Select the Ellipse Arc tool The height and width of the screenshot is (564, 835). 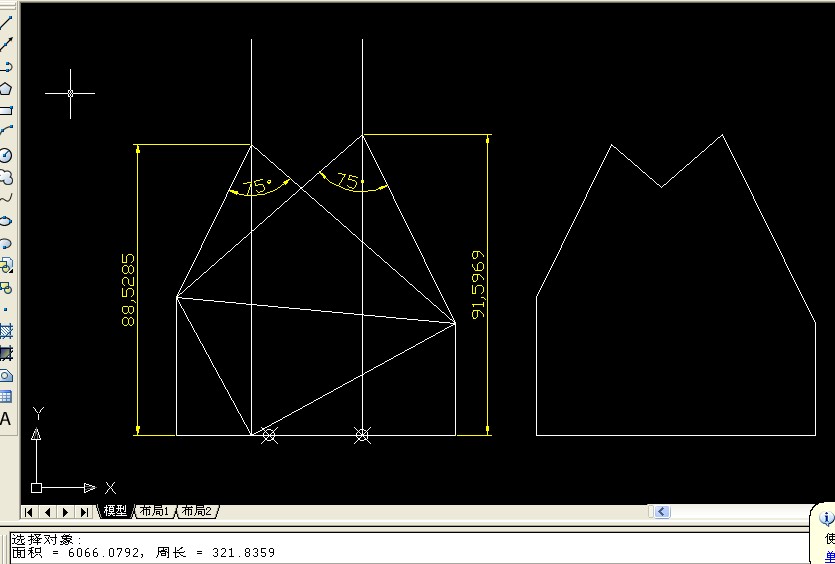pos(6,243)
